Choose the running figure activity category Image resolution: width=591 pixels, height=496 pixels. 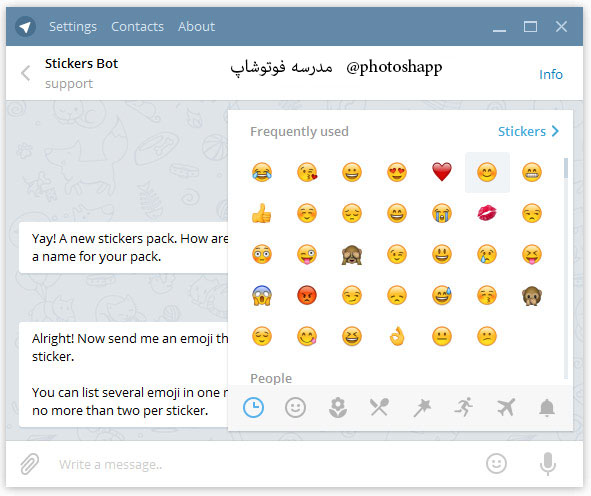click(x=464, y=407)
